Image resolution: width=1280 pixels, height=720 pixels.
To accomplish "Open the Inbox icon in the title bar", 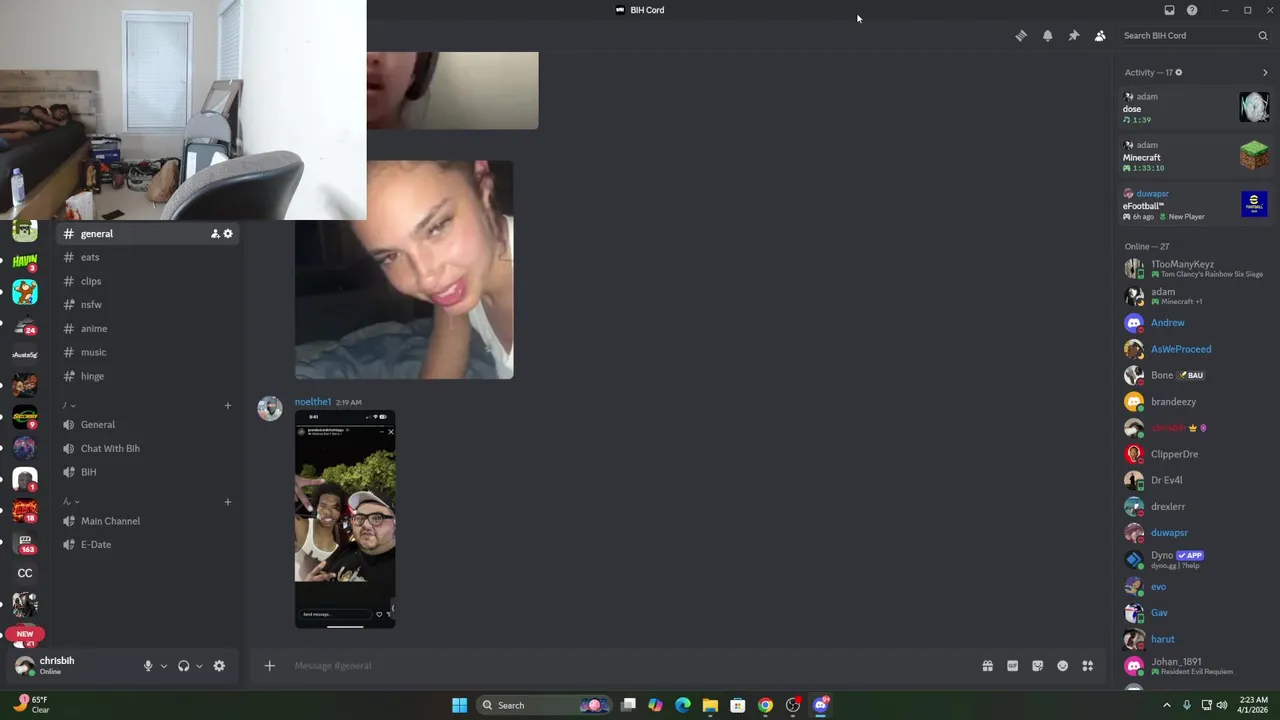I will [x=1169, y=10].
